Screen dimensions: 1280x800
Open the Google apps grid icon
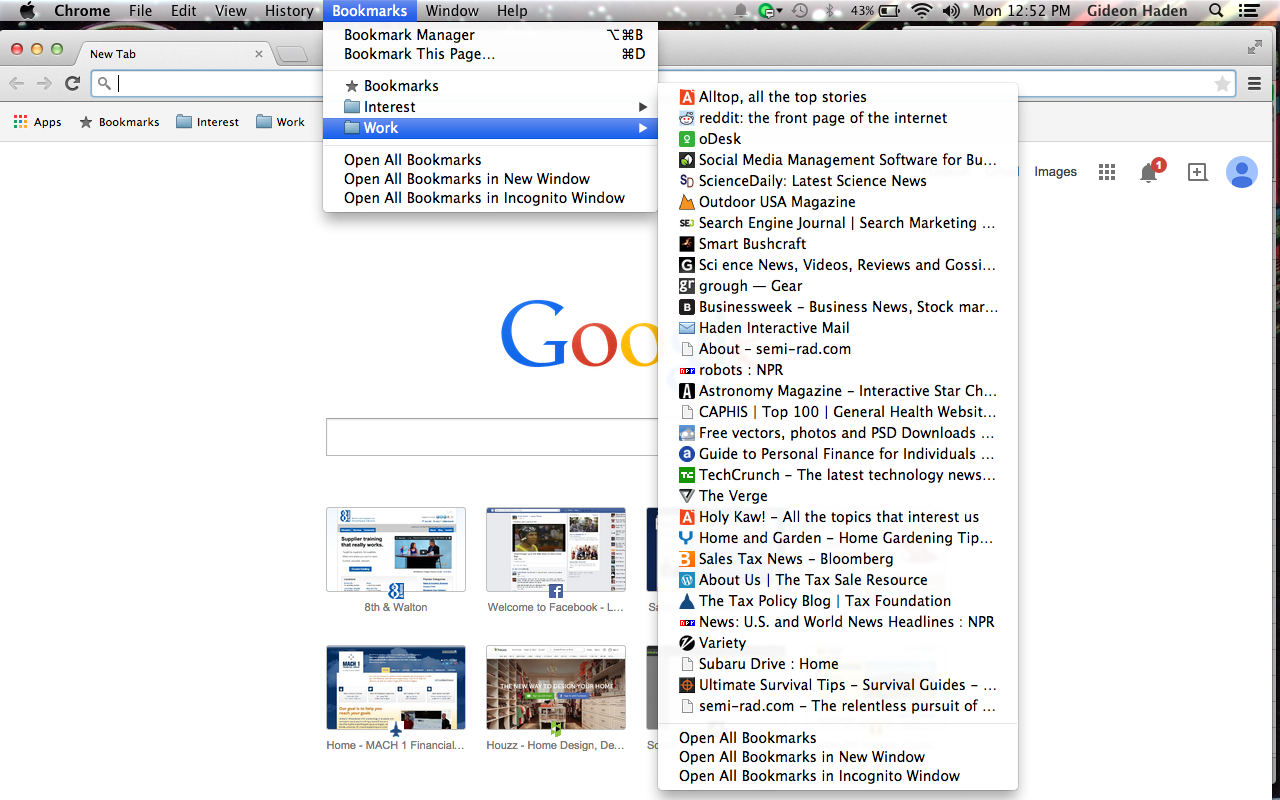1106,172
